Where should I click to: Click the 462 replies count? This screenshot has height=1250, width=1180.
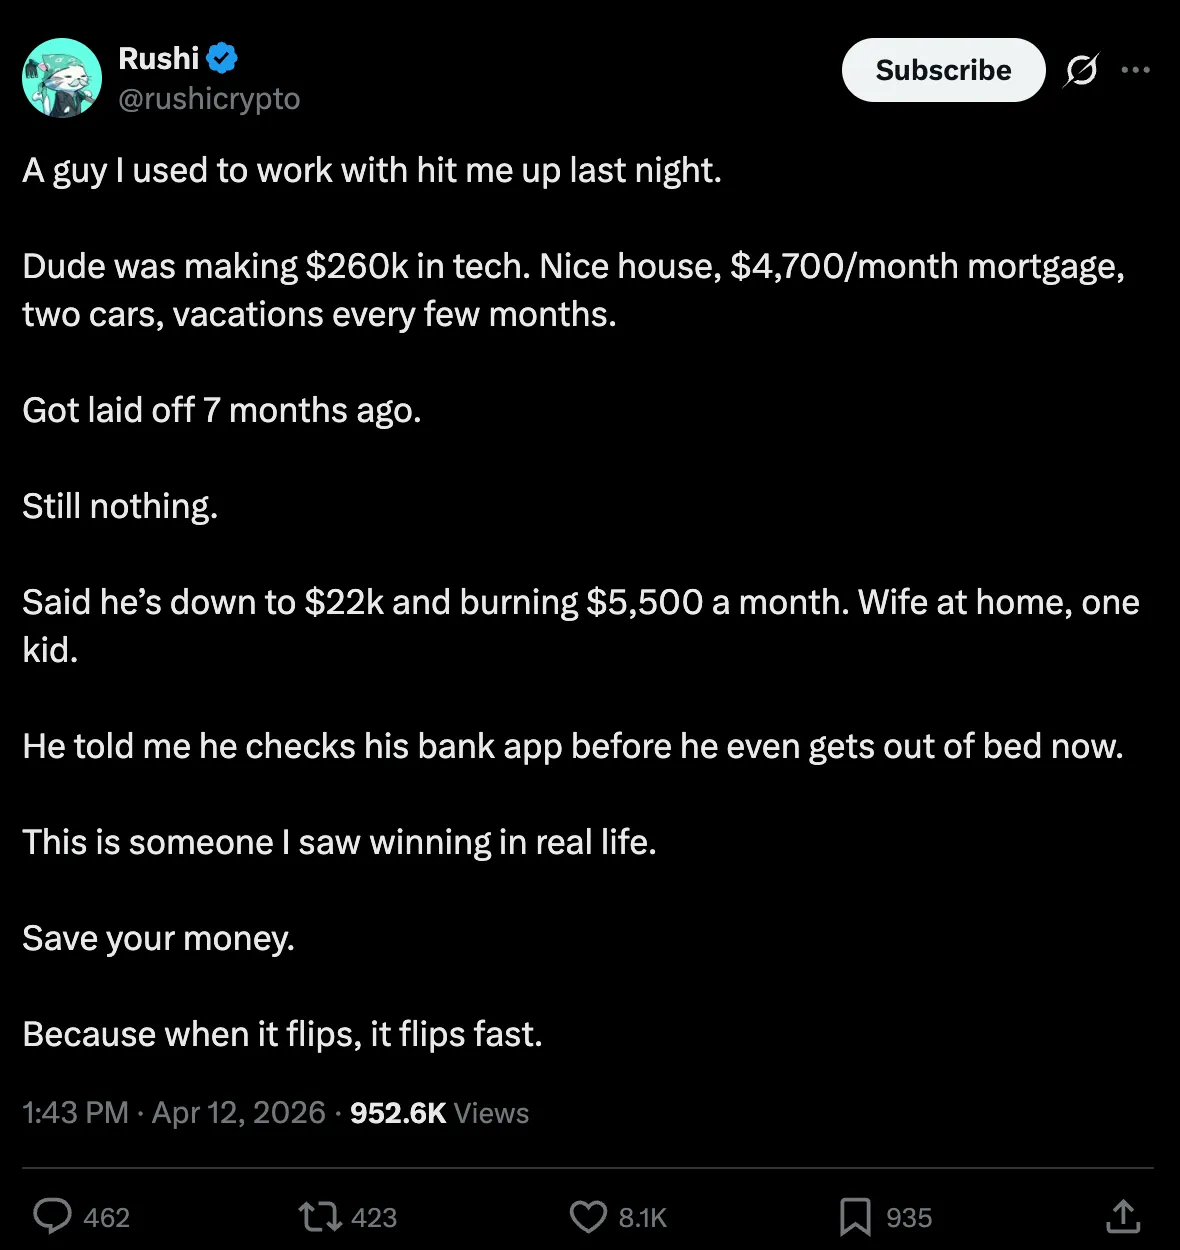tap(107, 1217)
